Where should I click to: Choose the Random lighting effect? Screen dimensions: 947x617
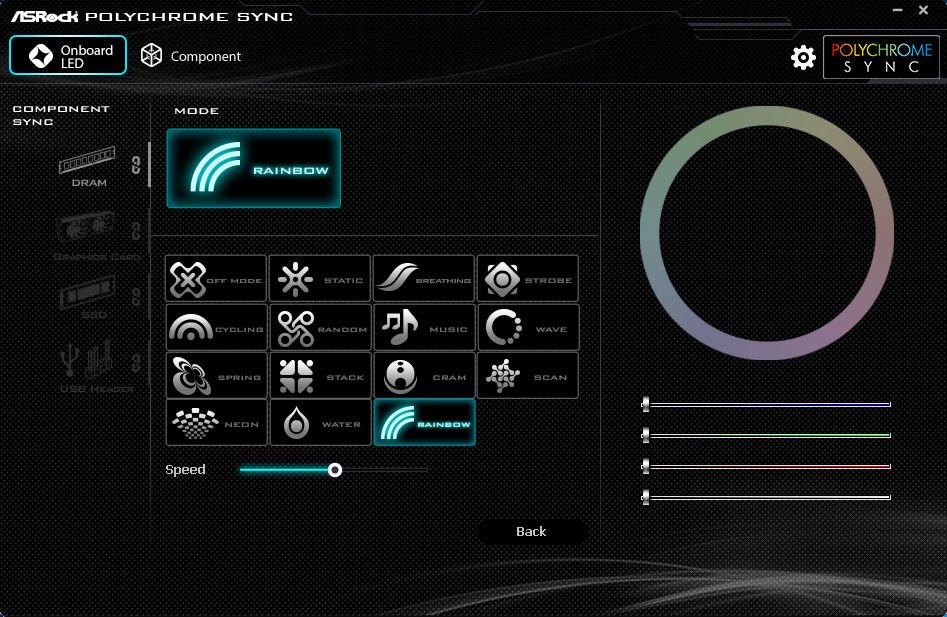[320, 327]
